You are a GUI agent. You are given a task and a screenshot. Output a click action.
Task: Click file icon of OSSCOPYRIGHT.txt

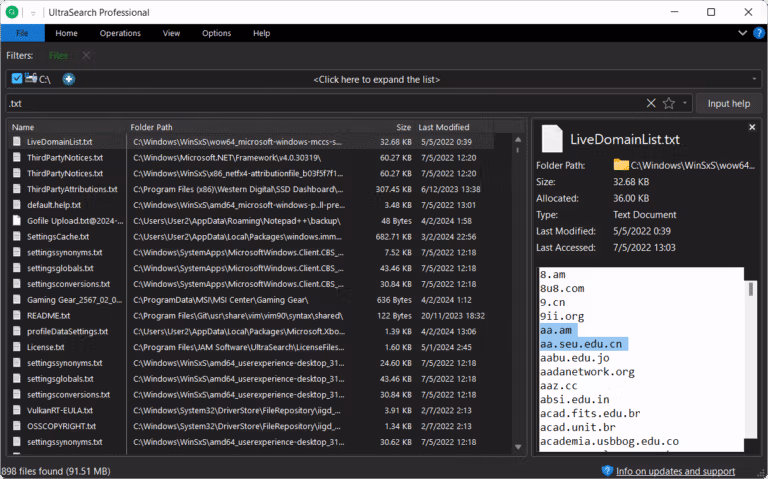click(17, 426)
